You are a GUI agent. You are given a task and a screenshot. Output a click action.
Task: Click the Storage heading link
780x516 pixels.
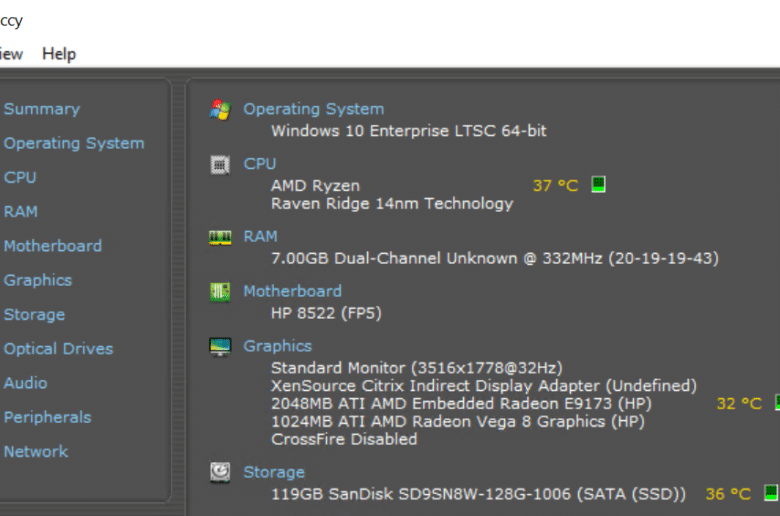click(274, 472)
